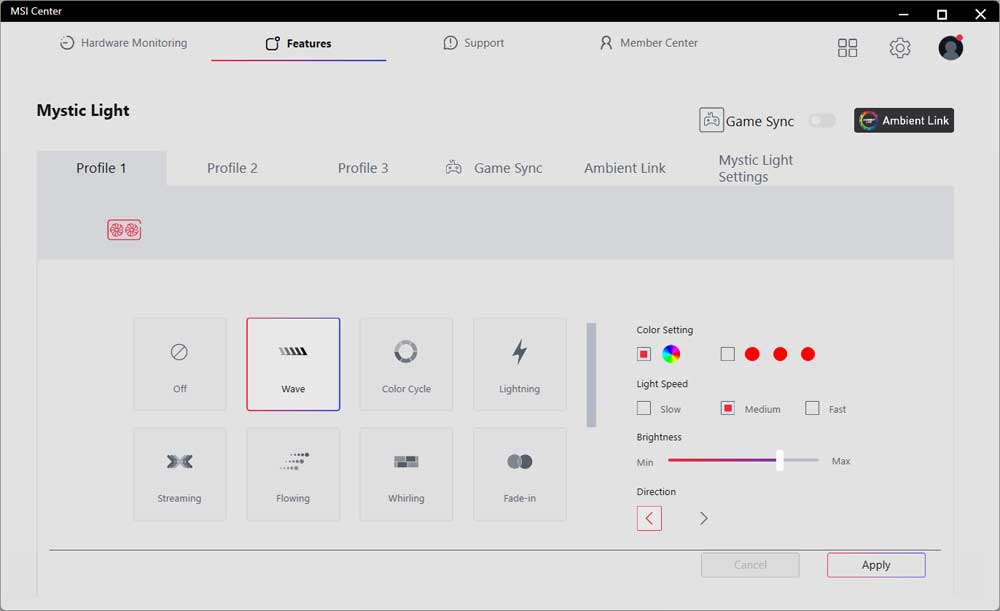This screenshot has height=611, width=1000.
Task: Choose the Lightning lighting effect
Action: tap(520, 364)
